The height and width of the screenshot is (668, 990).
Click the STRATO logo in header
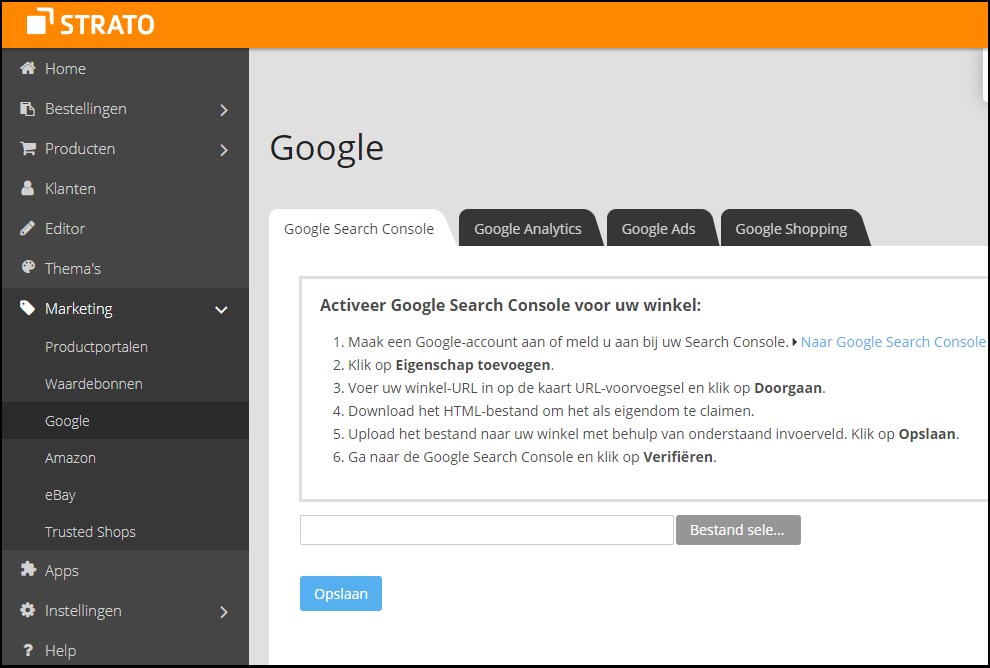(x=90, y=23)
